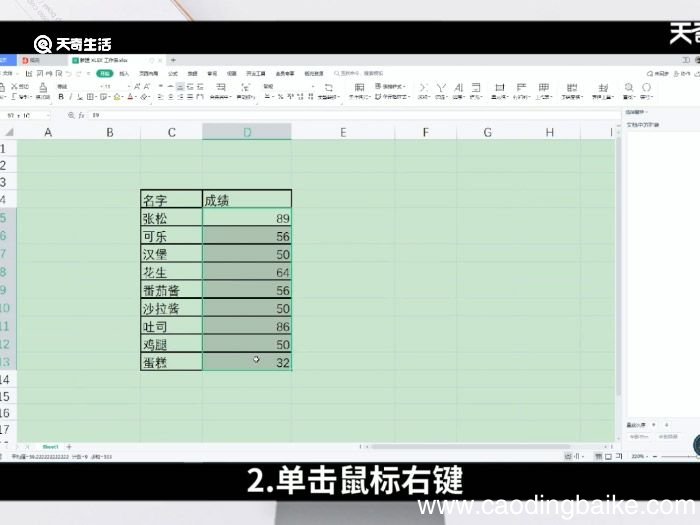Open a new document tab with plus
700x525 pixels.
click(174, 60)
